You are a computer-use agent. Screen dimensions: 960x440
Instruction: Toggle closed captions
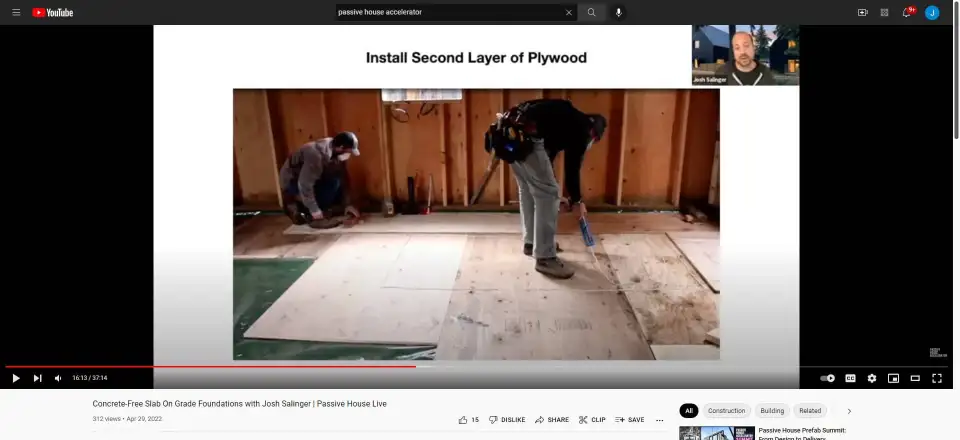pos(850,378)
